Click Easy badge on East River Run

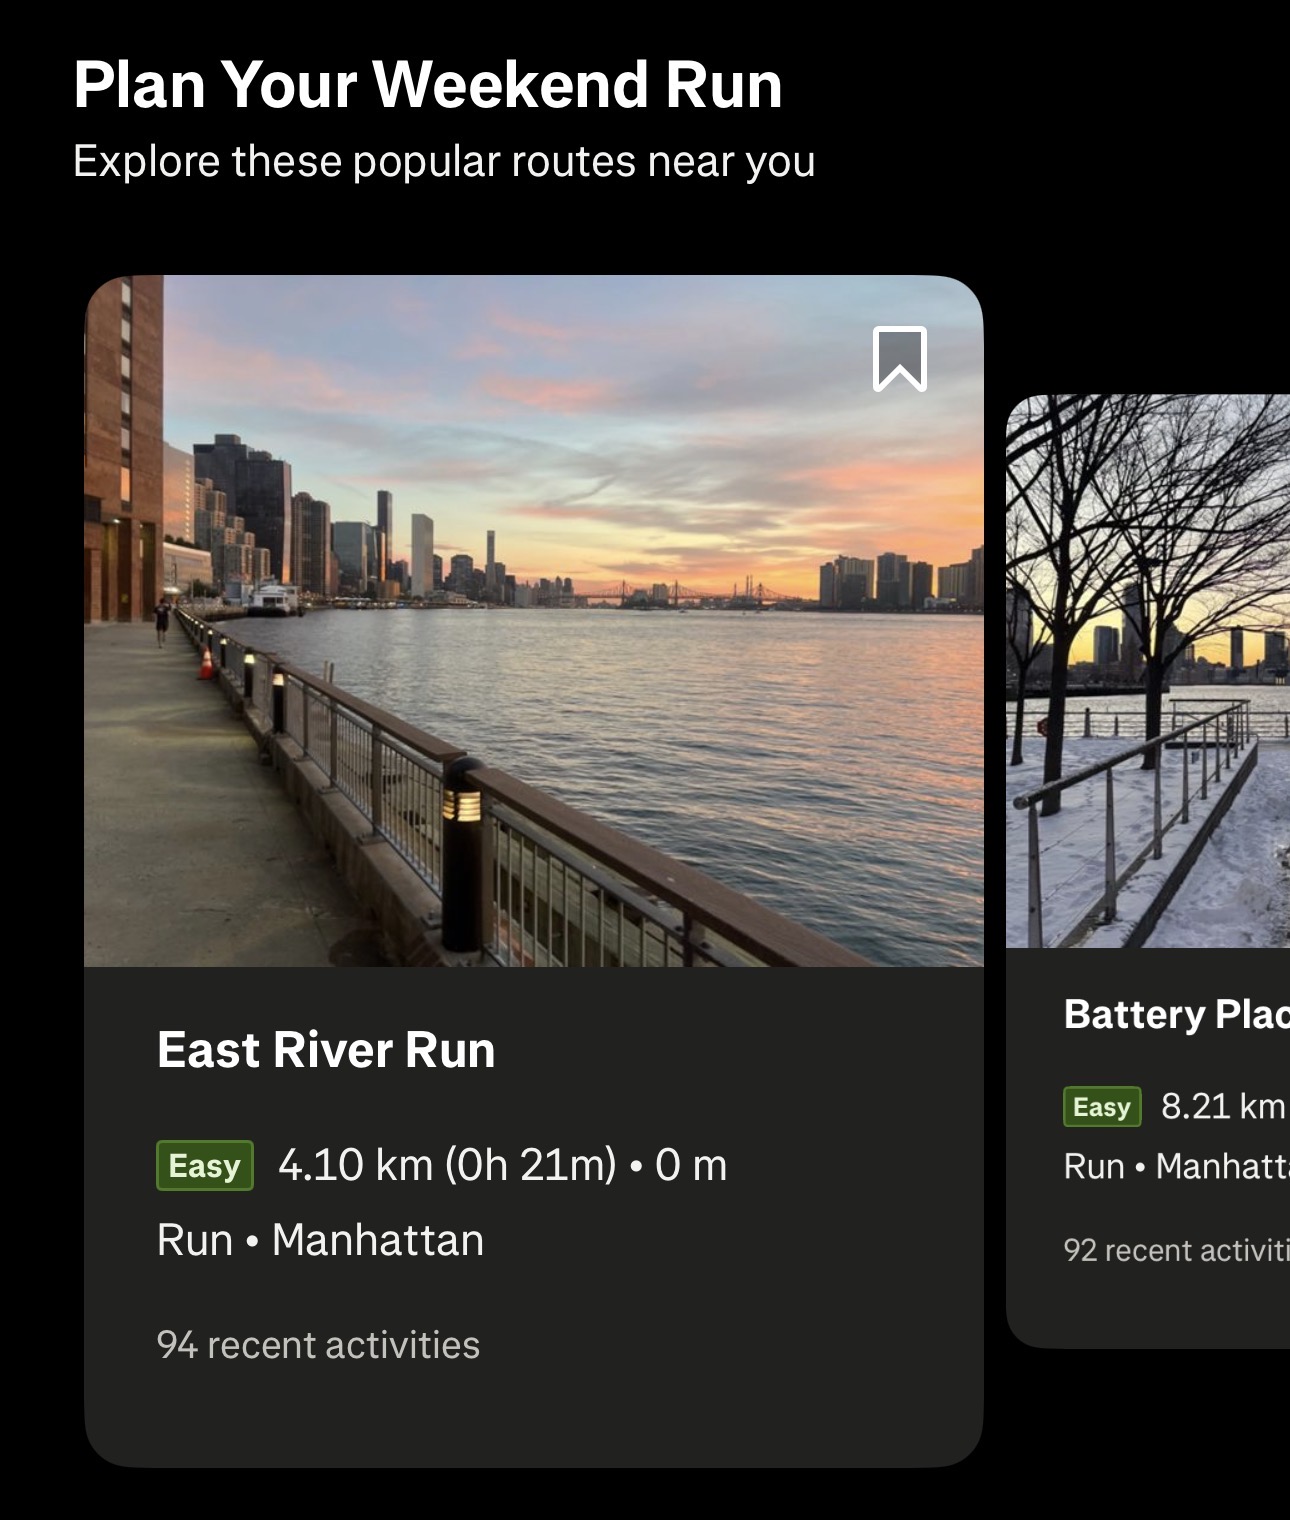coord(205,1166)
